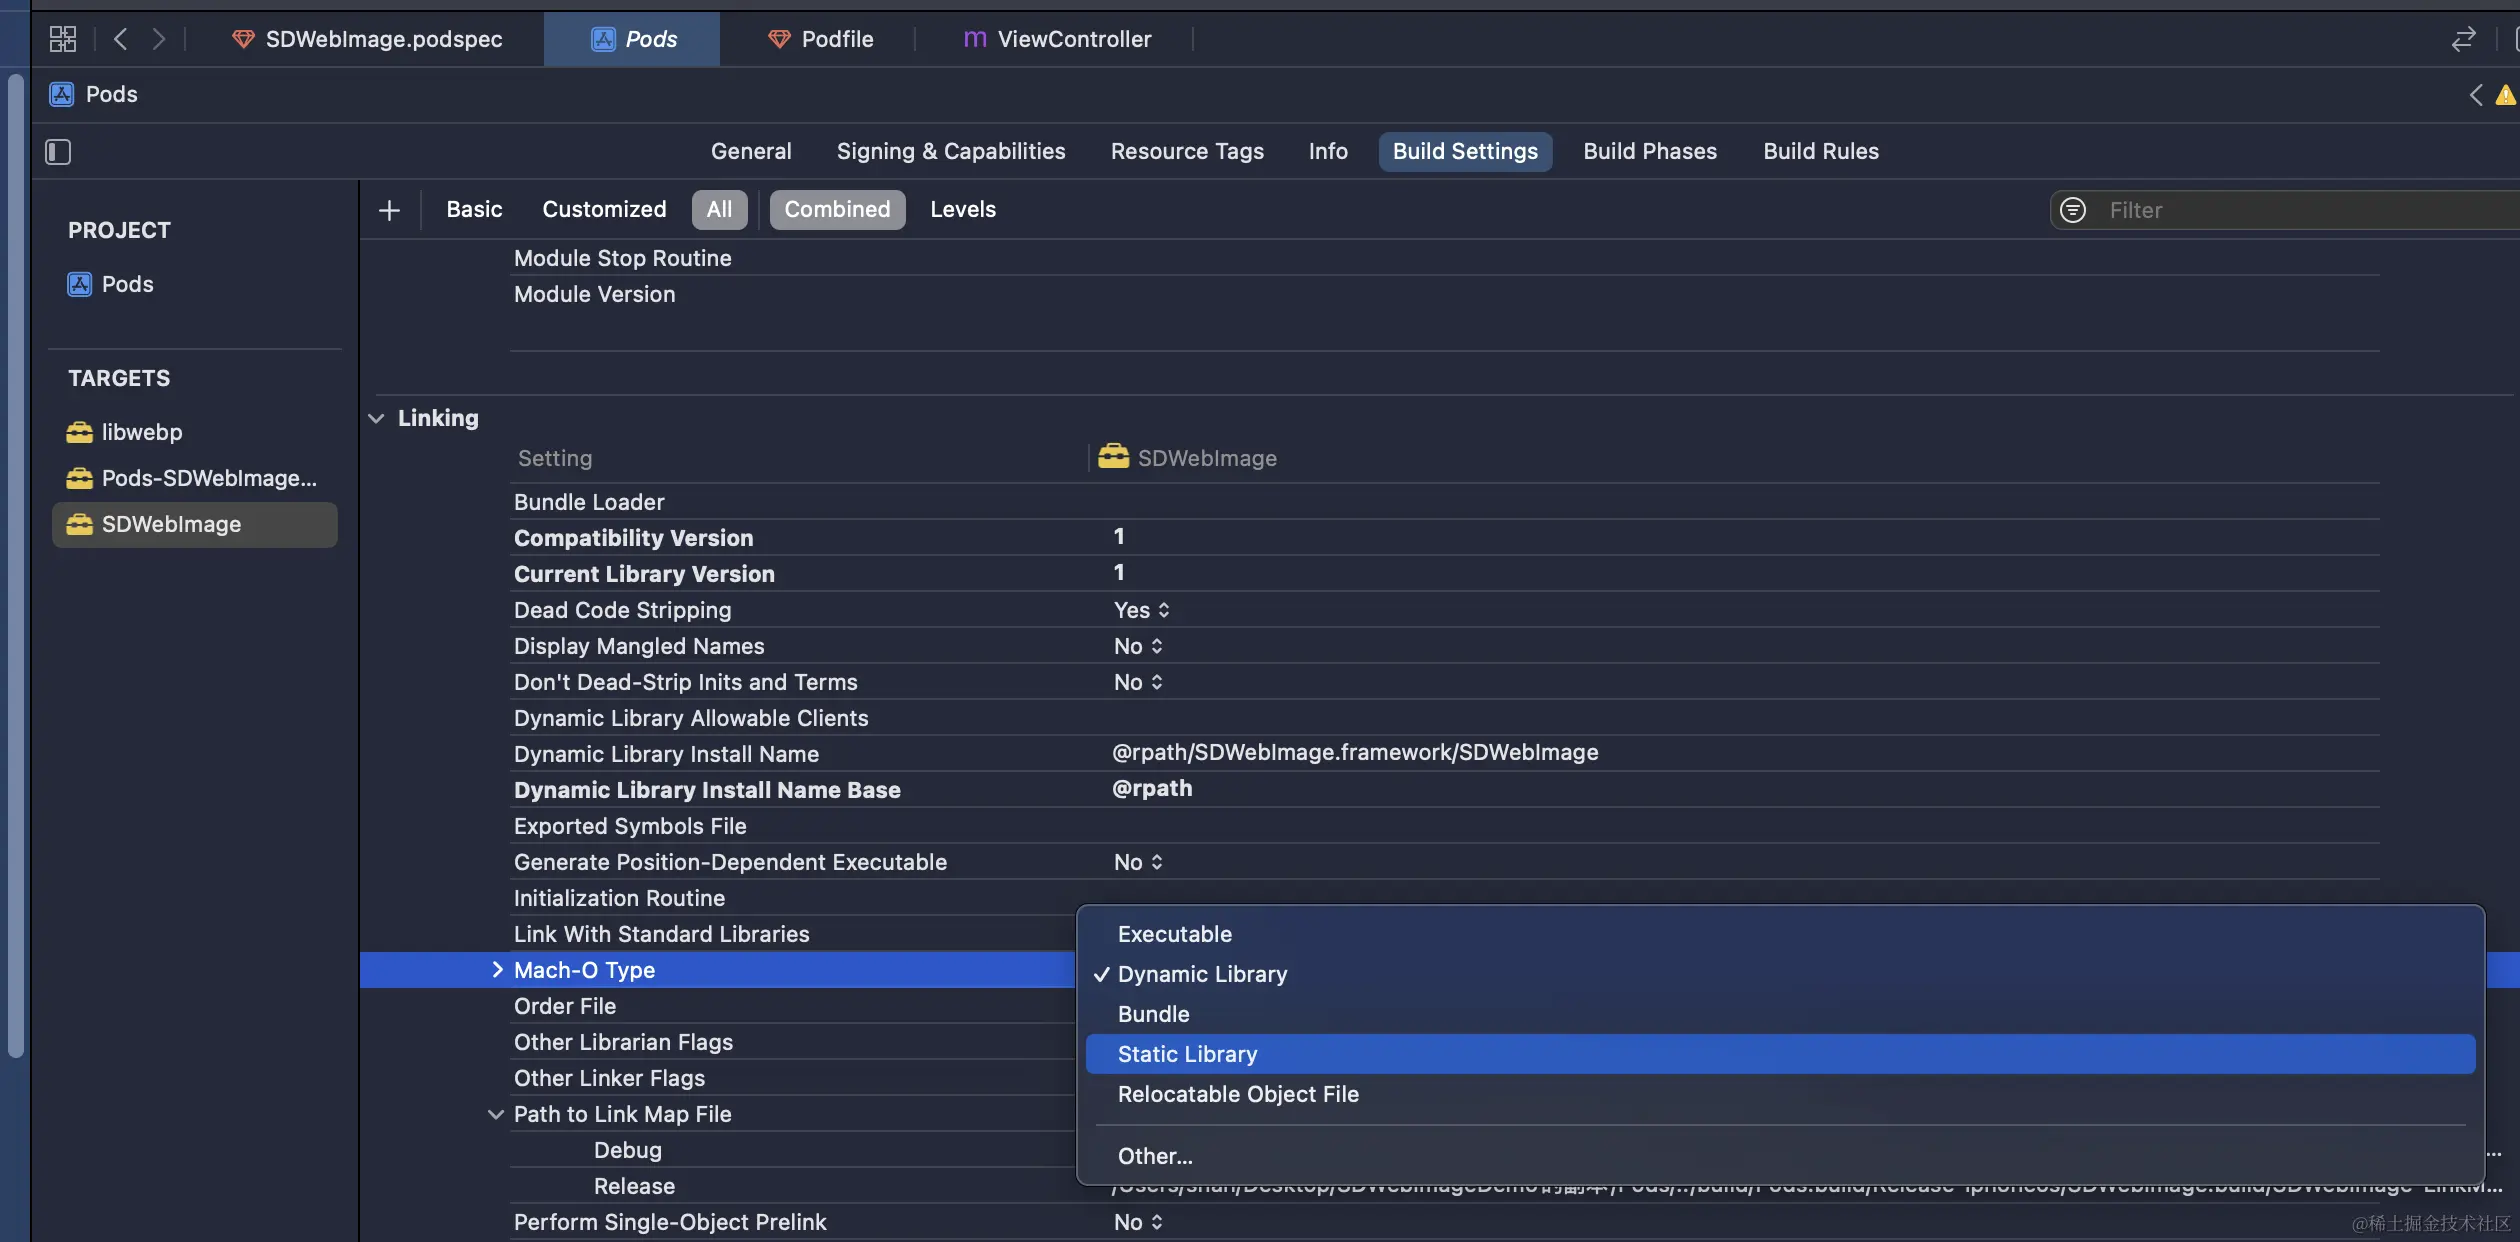Toggle the targets sidebar panel icon

pos(58,152)
